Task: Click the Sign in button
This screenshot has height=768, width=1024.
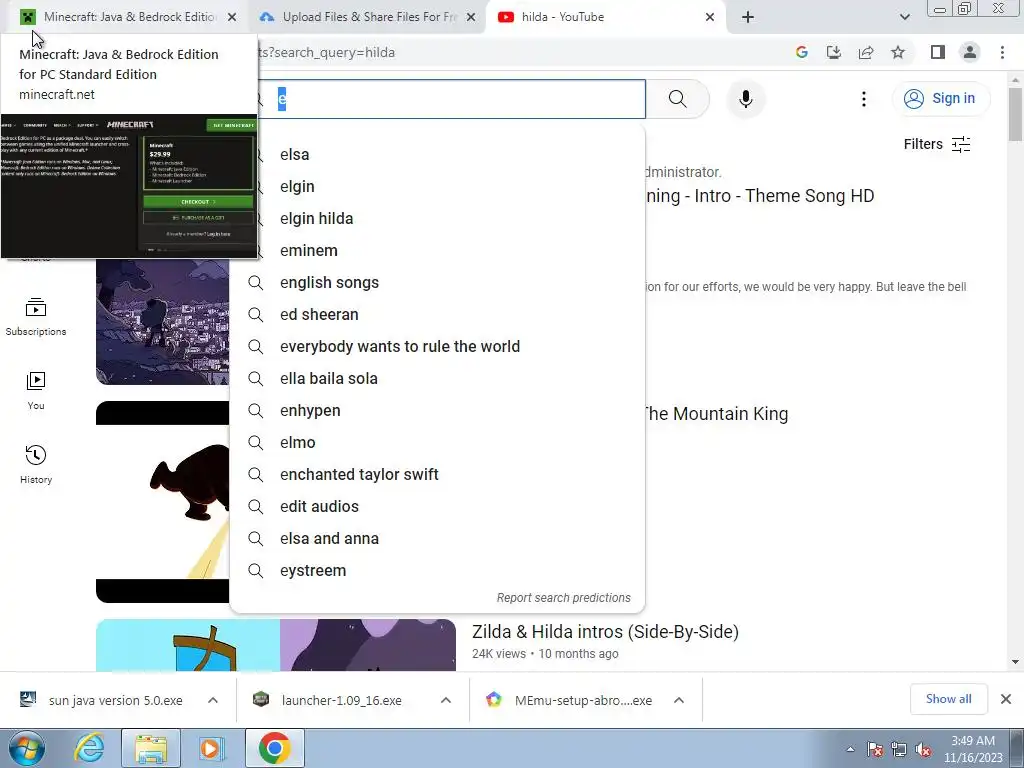Action: click(x=940, y=99)
